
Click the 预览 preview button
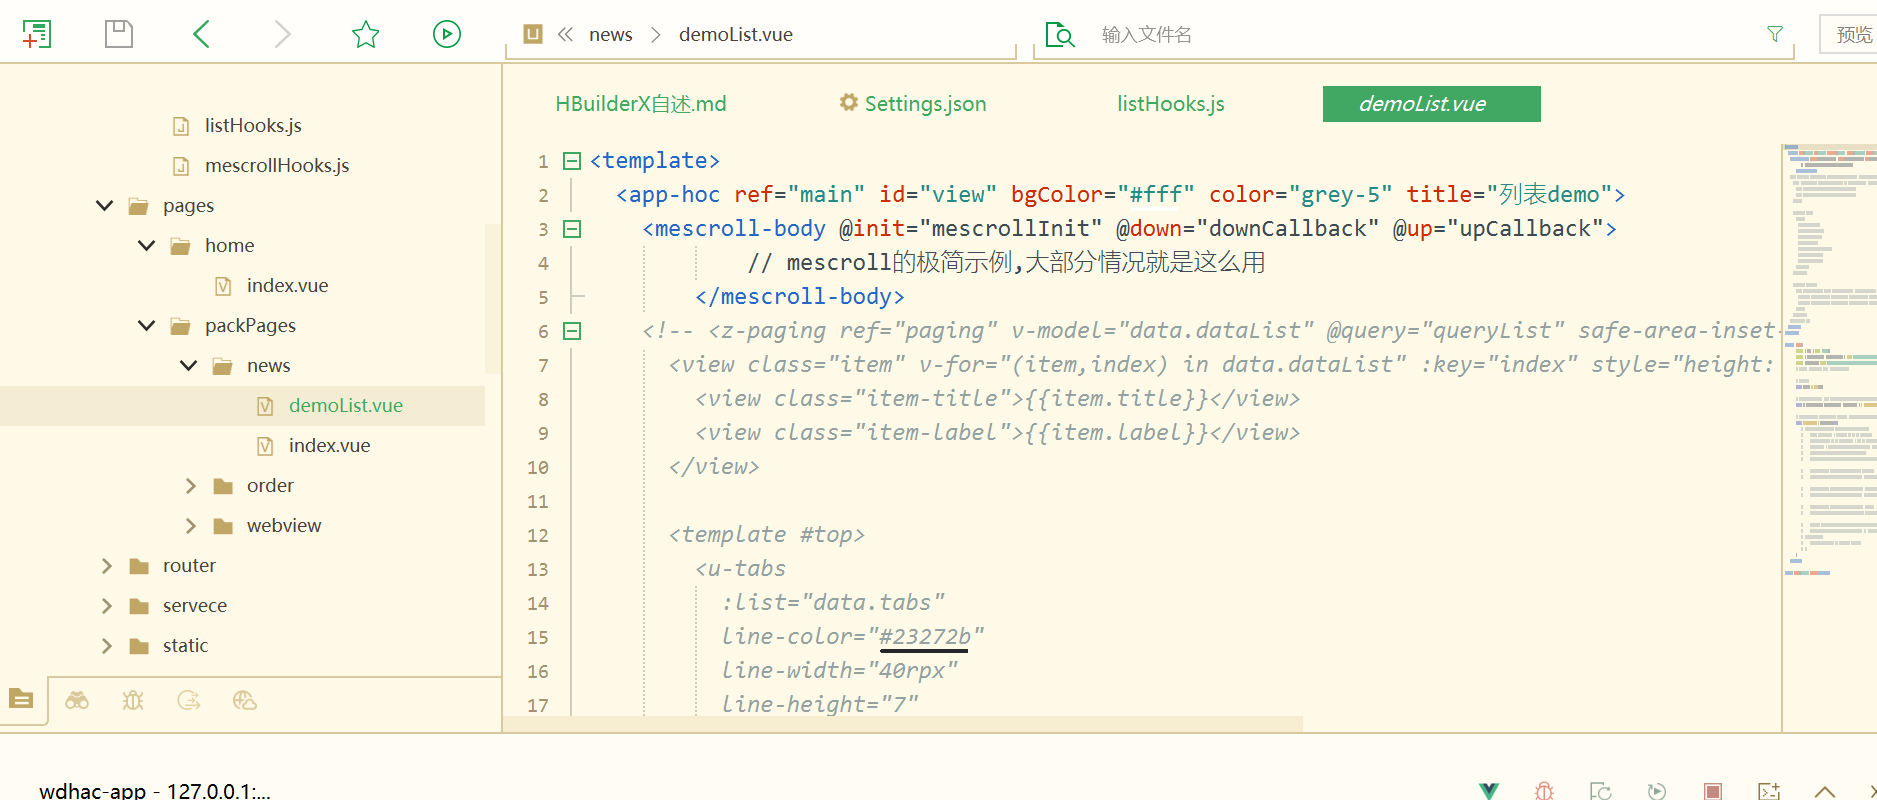1853,35
